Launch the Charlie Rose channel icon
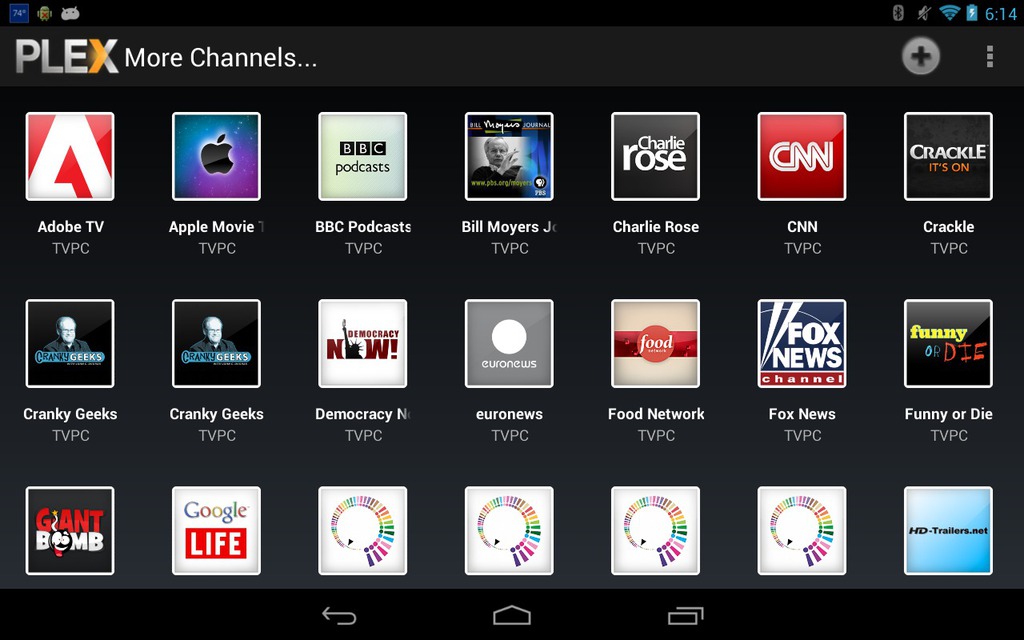 pyautogui.click(x=655, y=156)
